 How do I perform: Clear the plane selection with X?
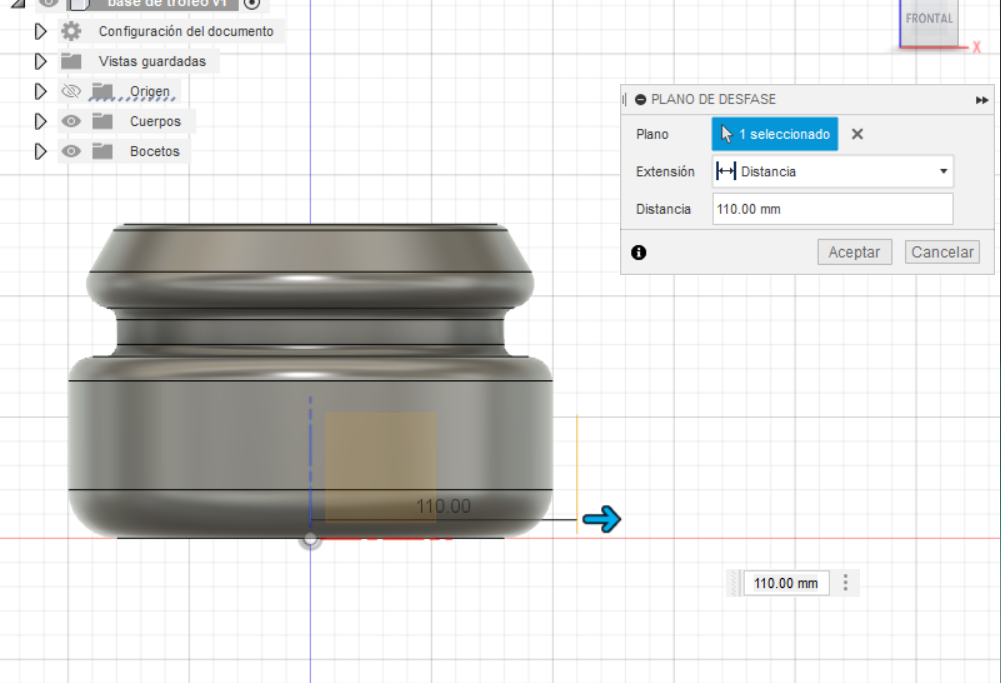pyautogui.click(x=857, y=134)
